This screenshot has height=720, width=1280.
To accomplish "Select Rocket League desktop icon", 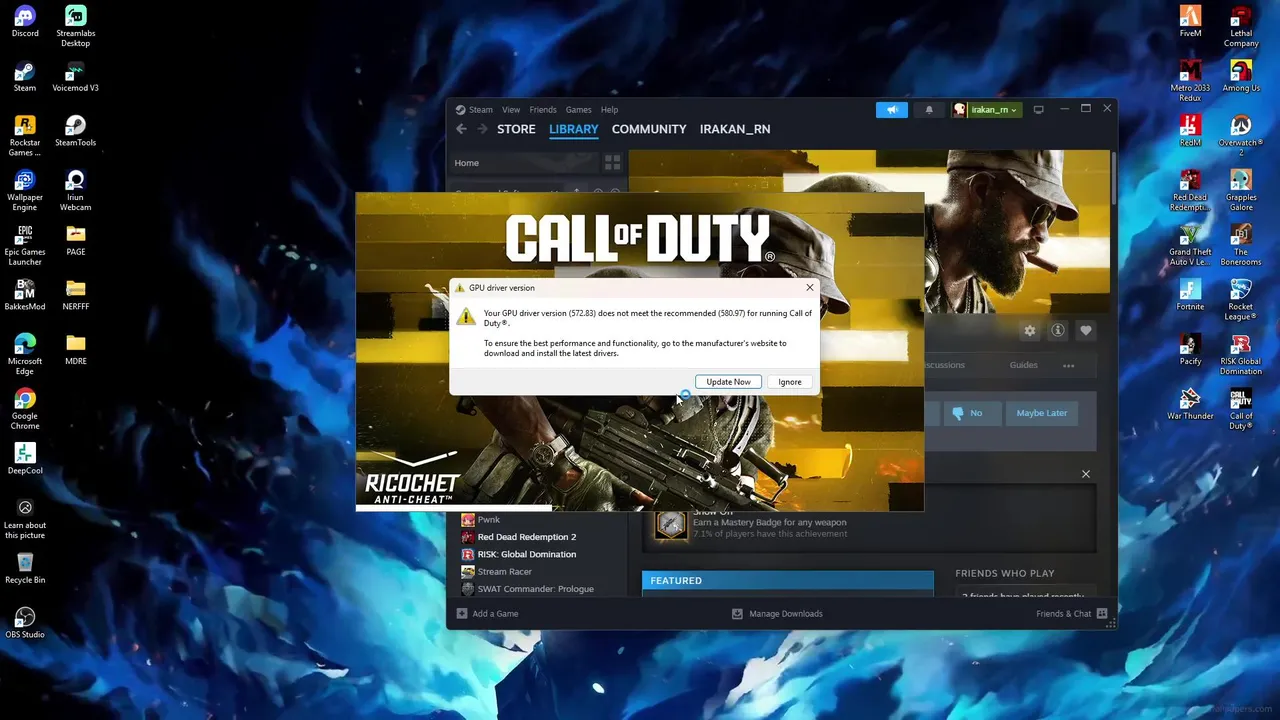I will click(1241, 300).
